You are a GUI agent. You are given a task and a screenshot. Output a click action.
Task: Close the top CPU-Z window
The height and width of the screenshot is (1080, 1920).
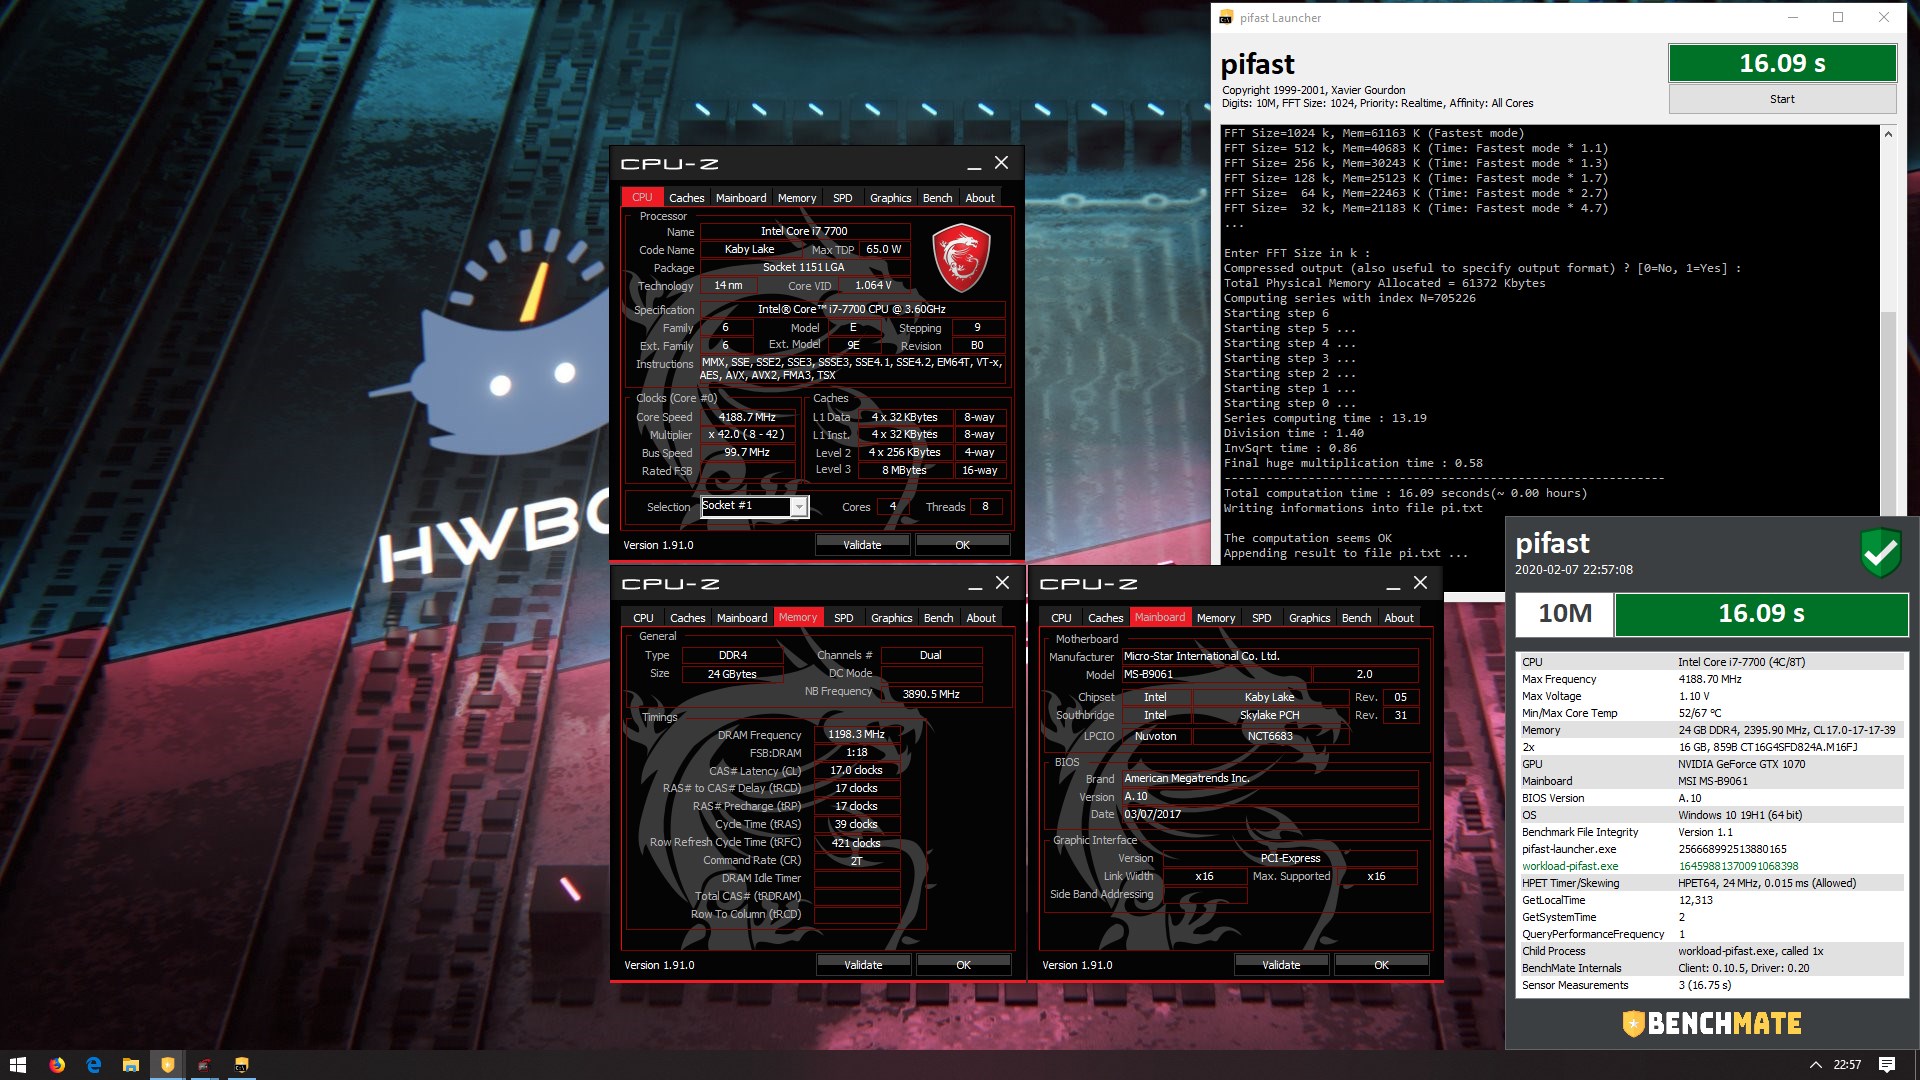1001,162
